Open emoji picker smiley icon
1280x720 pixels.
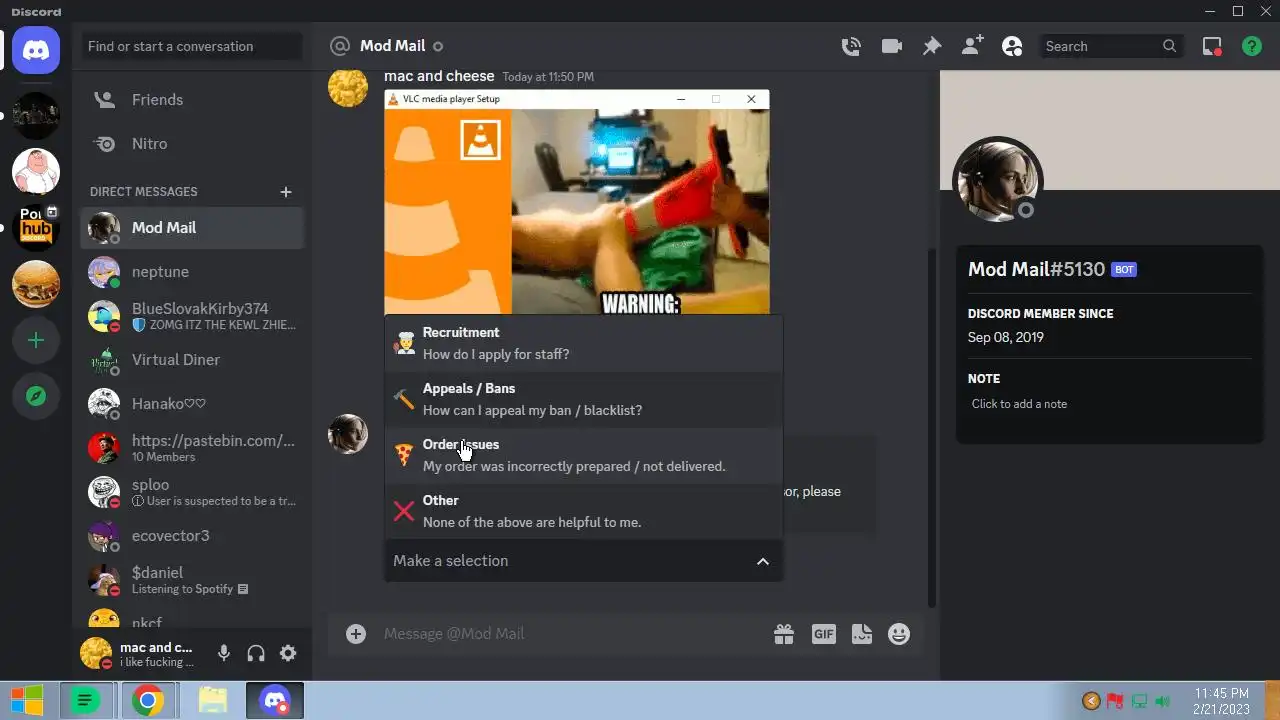coord(899,634)
